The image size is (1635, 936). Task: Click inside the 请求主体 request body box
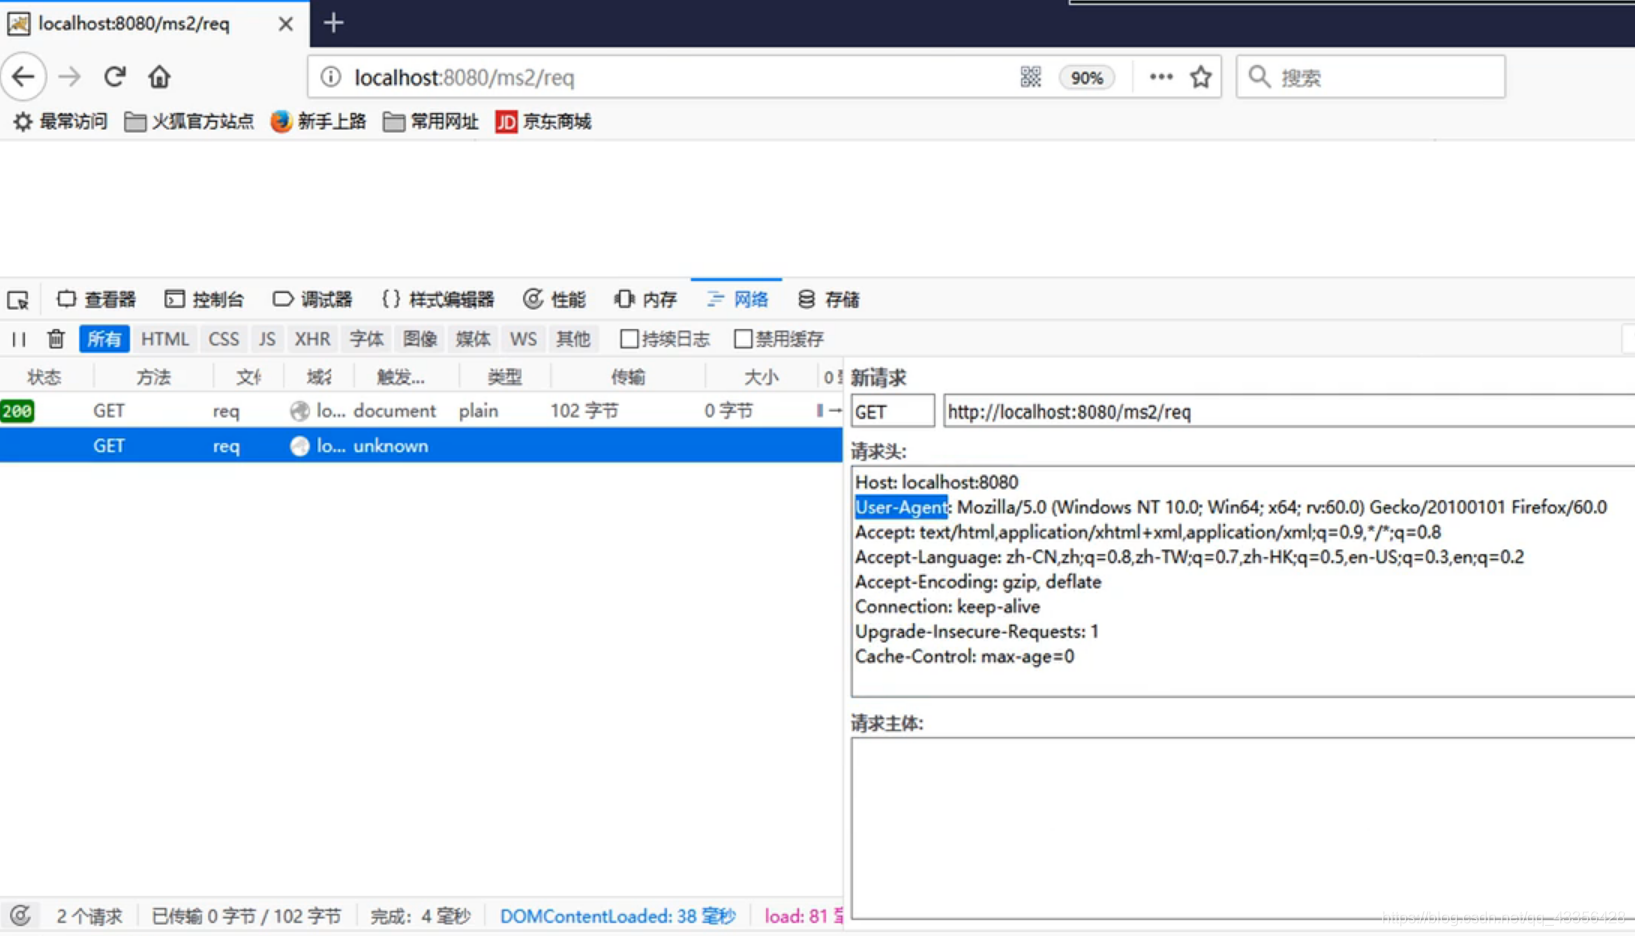[1243, 828]
